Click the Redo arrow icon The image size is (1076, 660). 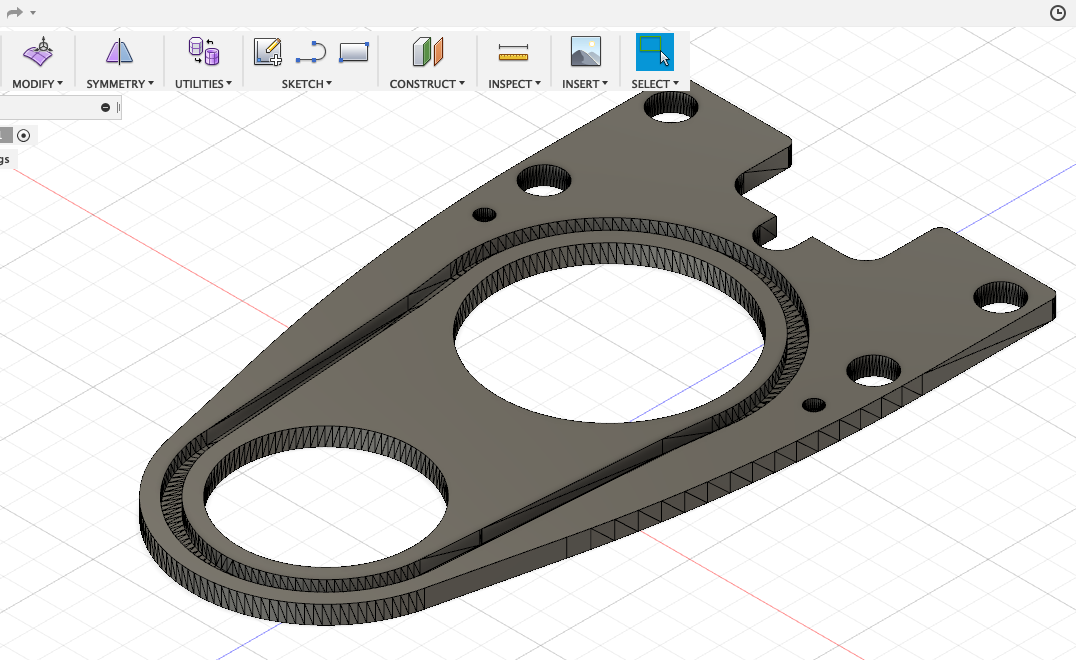pyautogui.click(x=14, y=12)
